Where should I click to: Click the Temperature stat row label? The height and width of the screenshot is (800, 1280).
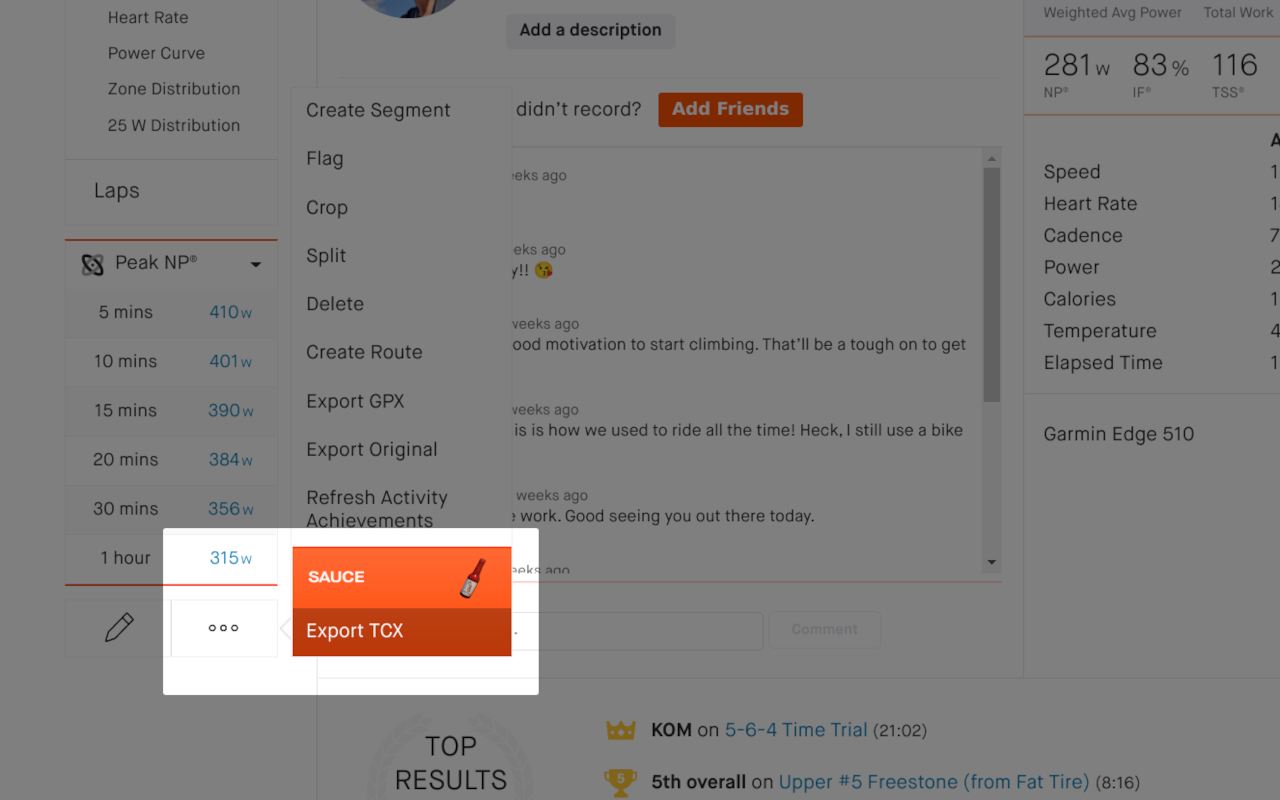click(x=1100, y=331)
